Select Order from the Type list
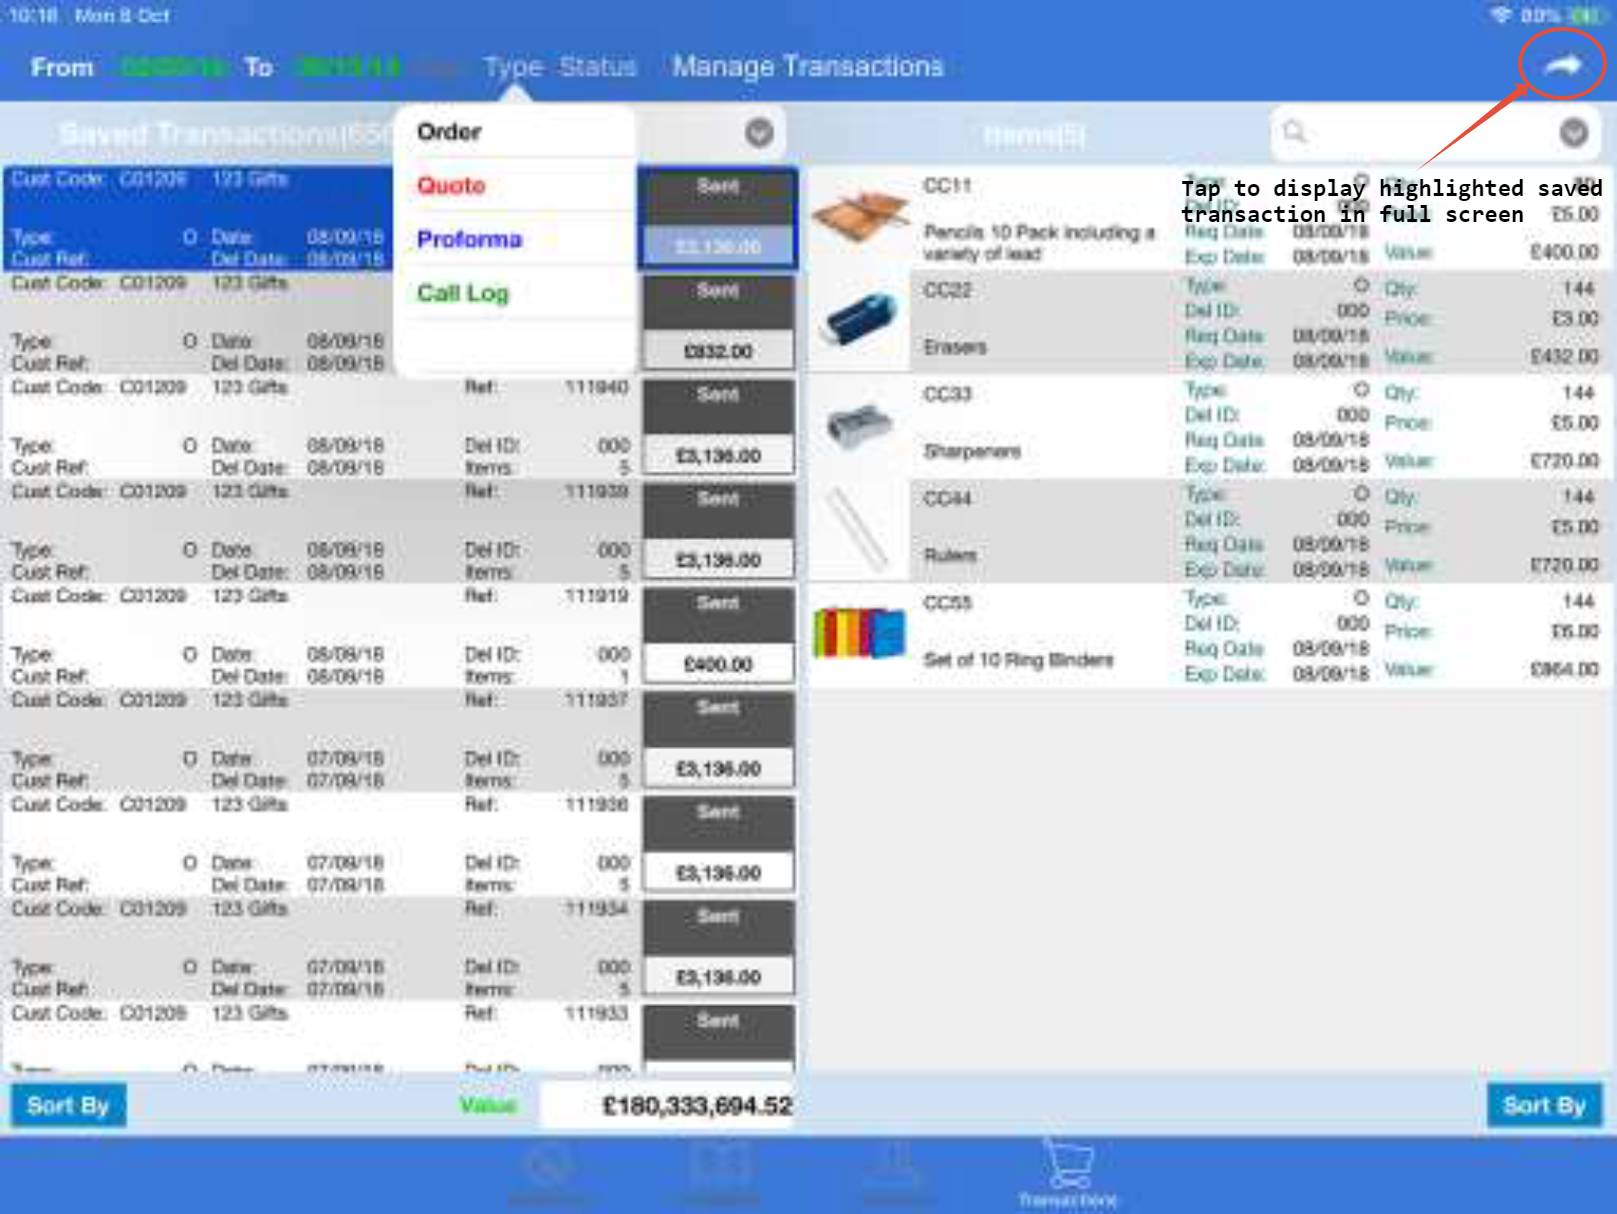Viewport: 1617px width, 1214px height. (450, 132)
